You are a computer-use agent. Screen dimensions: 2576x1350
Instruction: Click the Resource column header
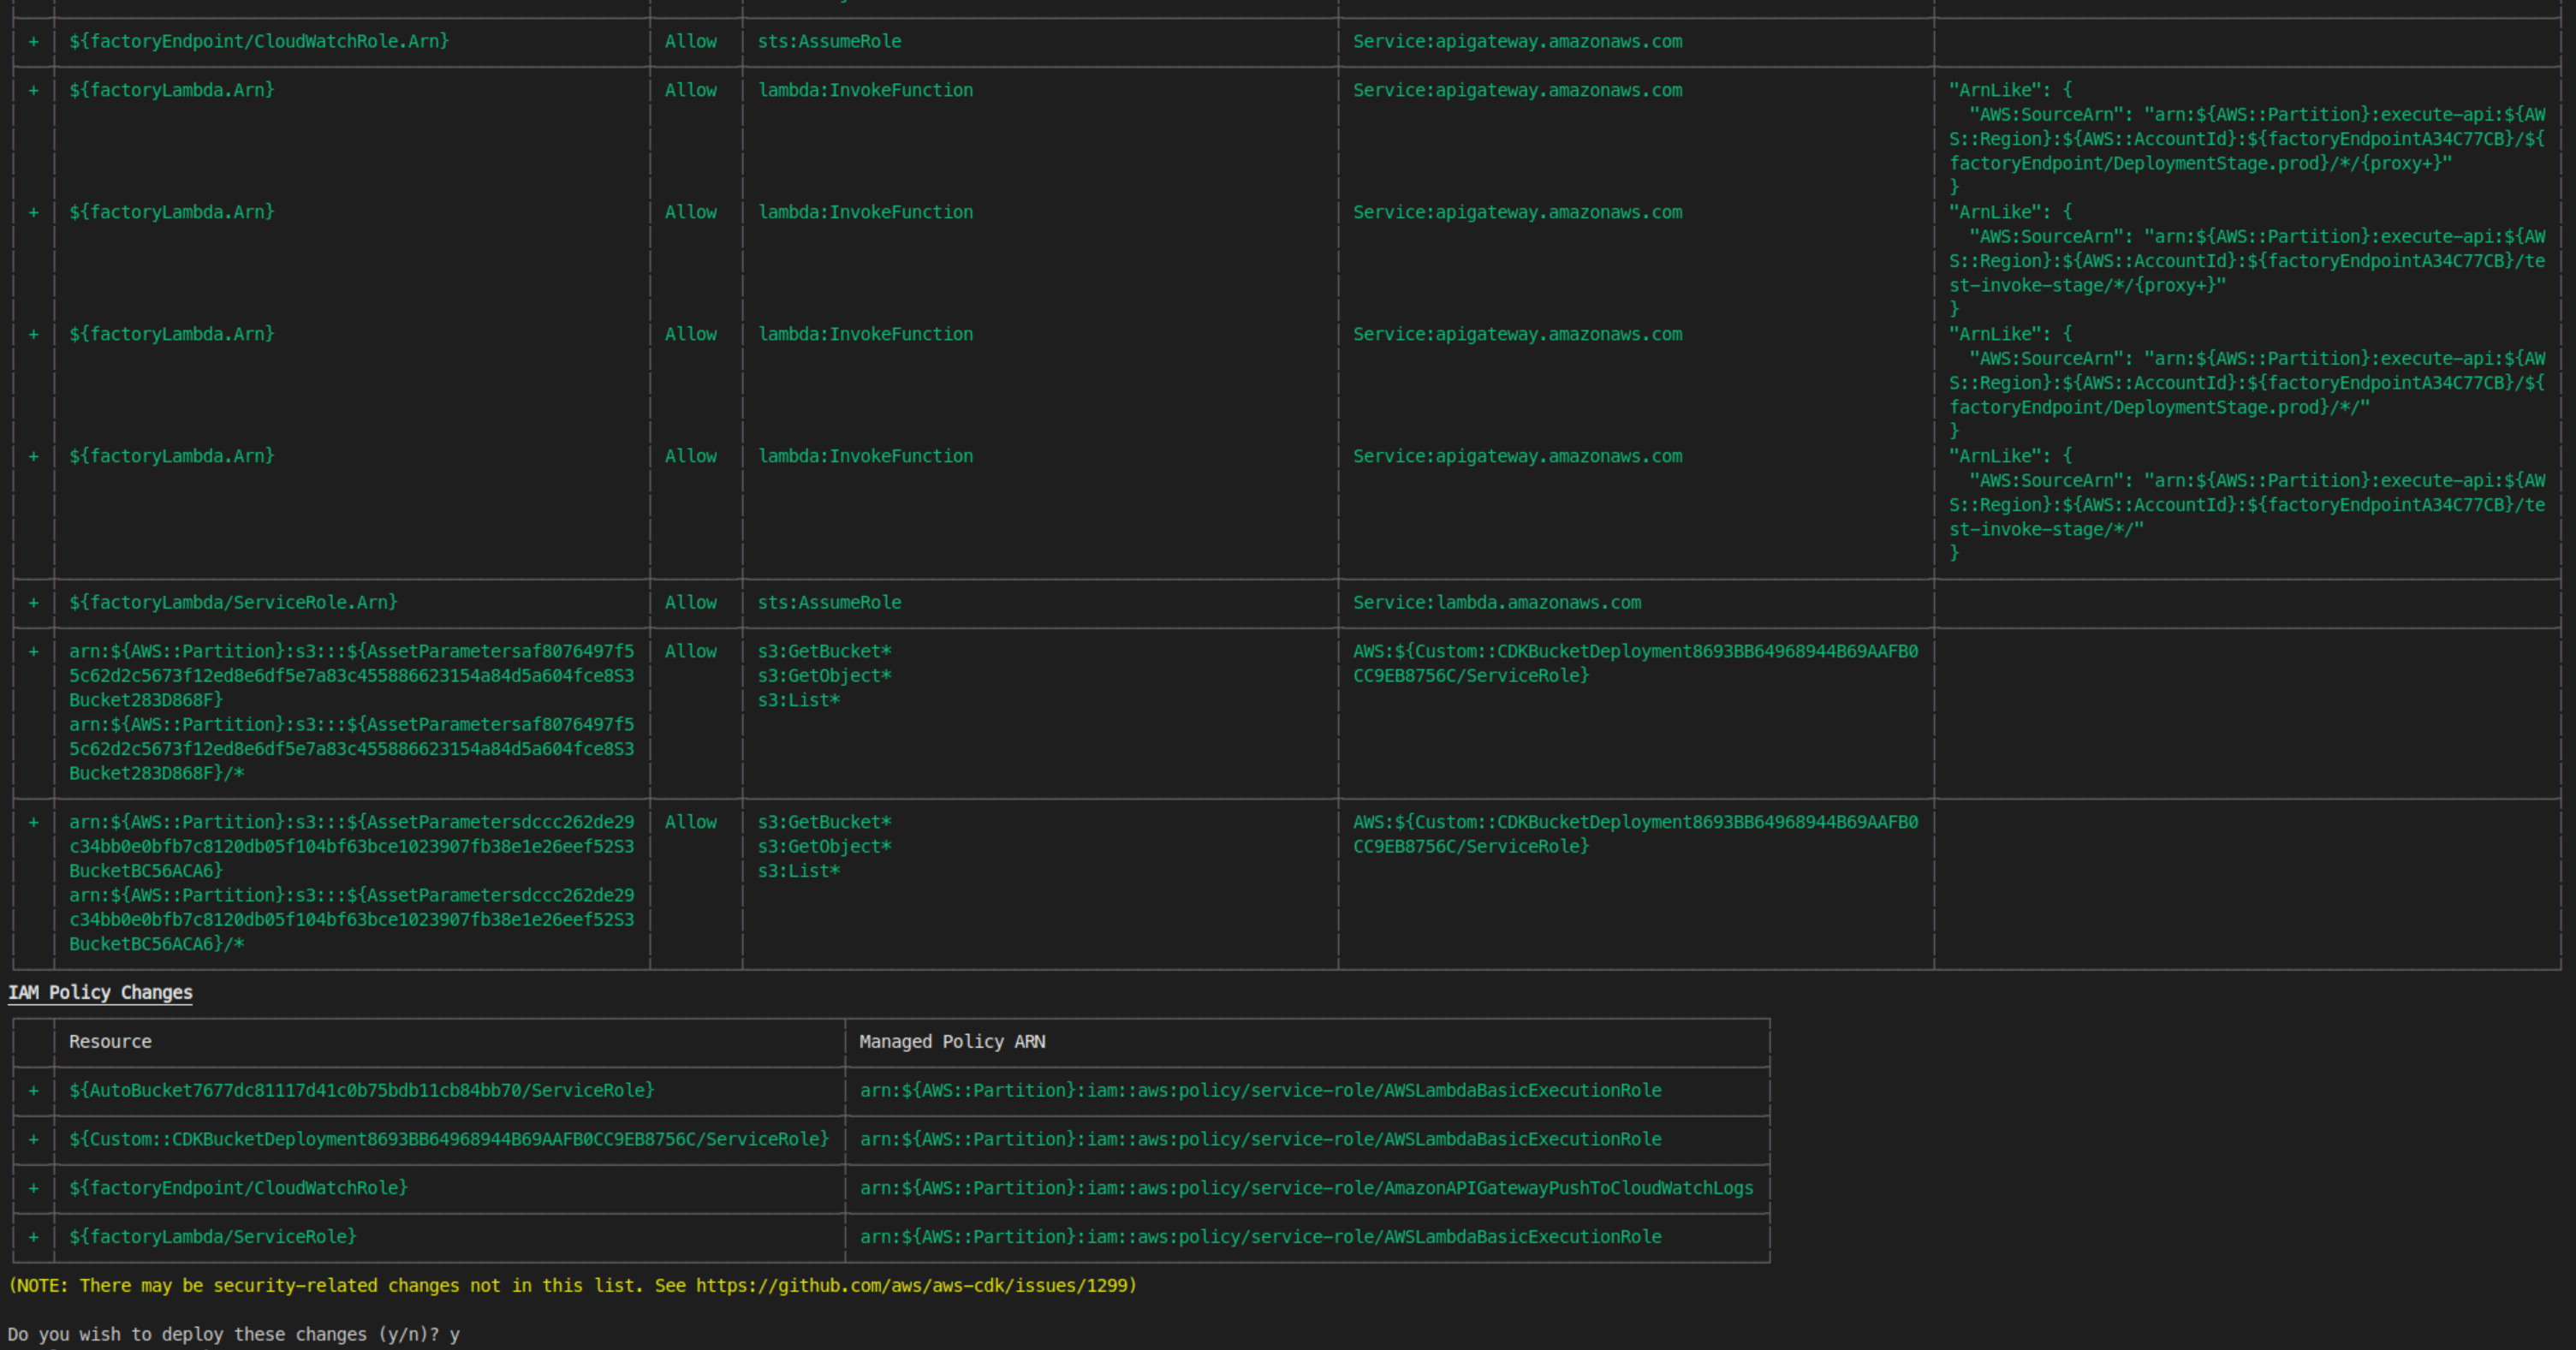click(110, 1041)
